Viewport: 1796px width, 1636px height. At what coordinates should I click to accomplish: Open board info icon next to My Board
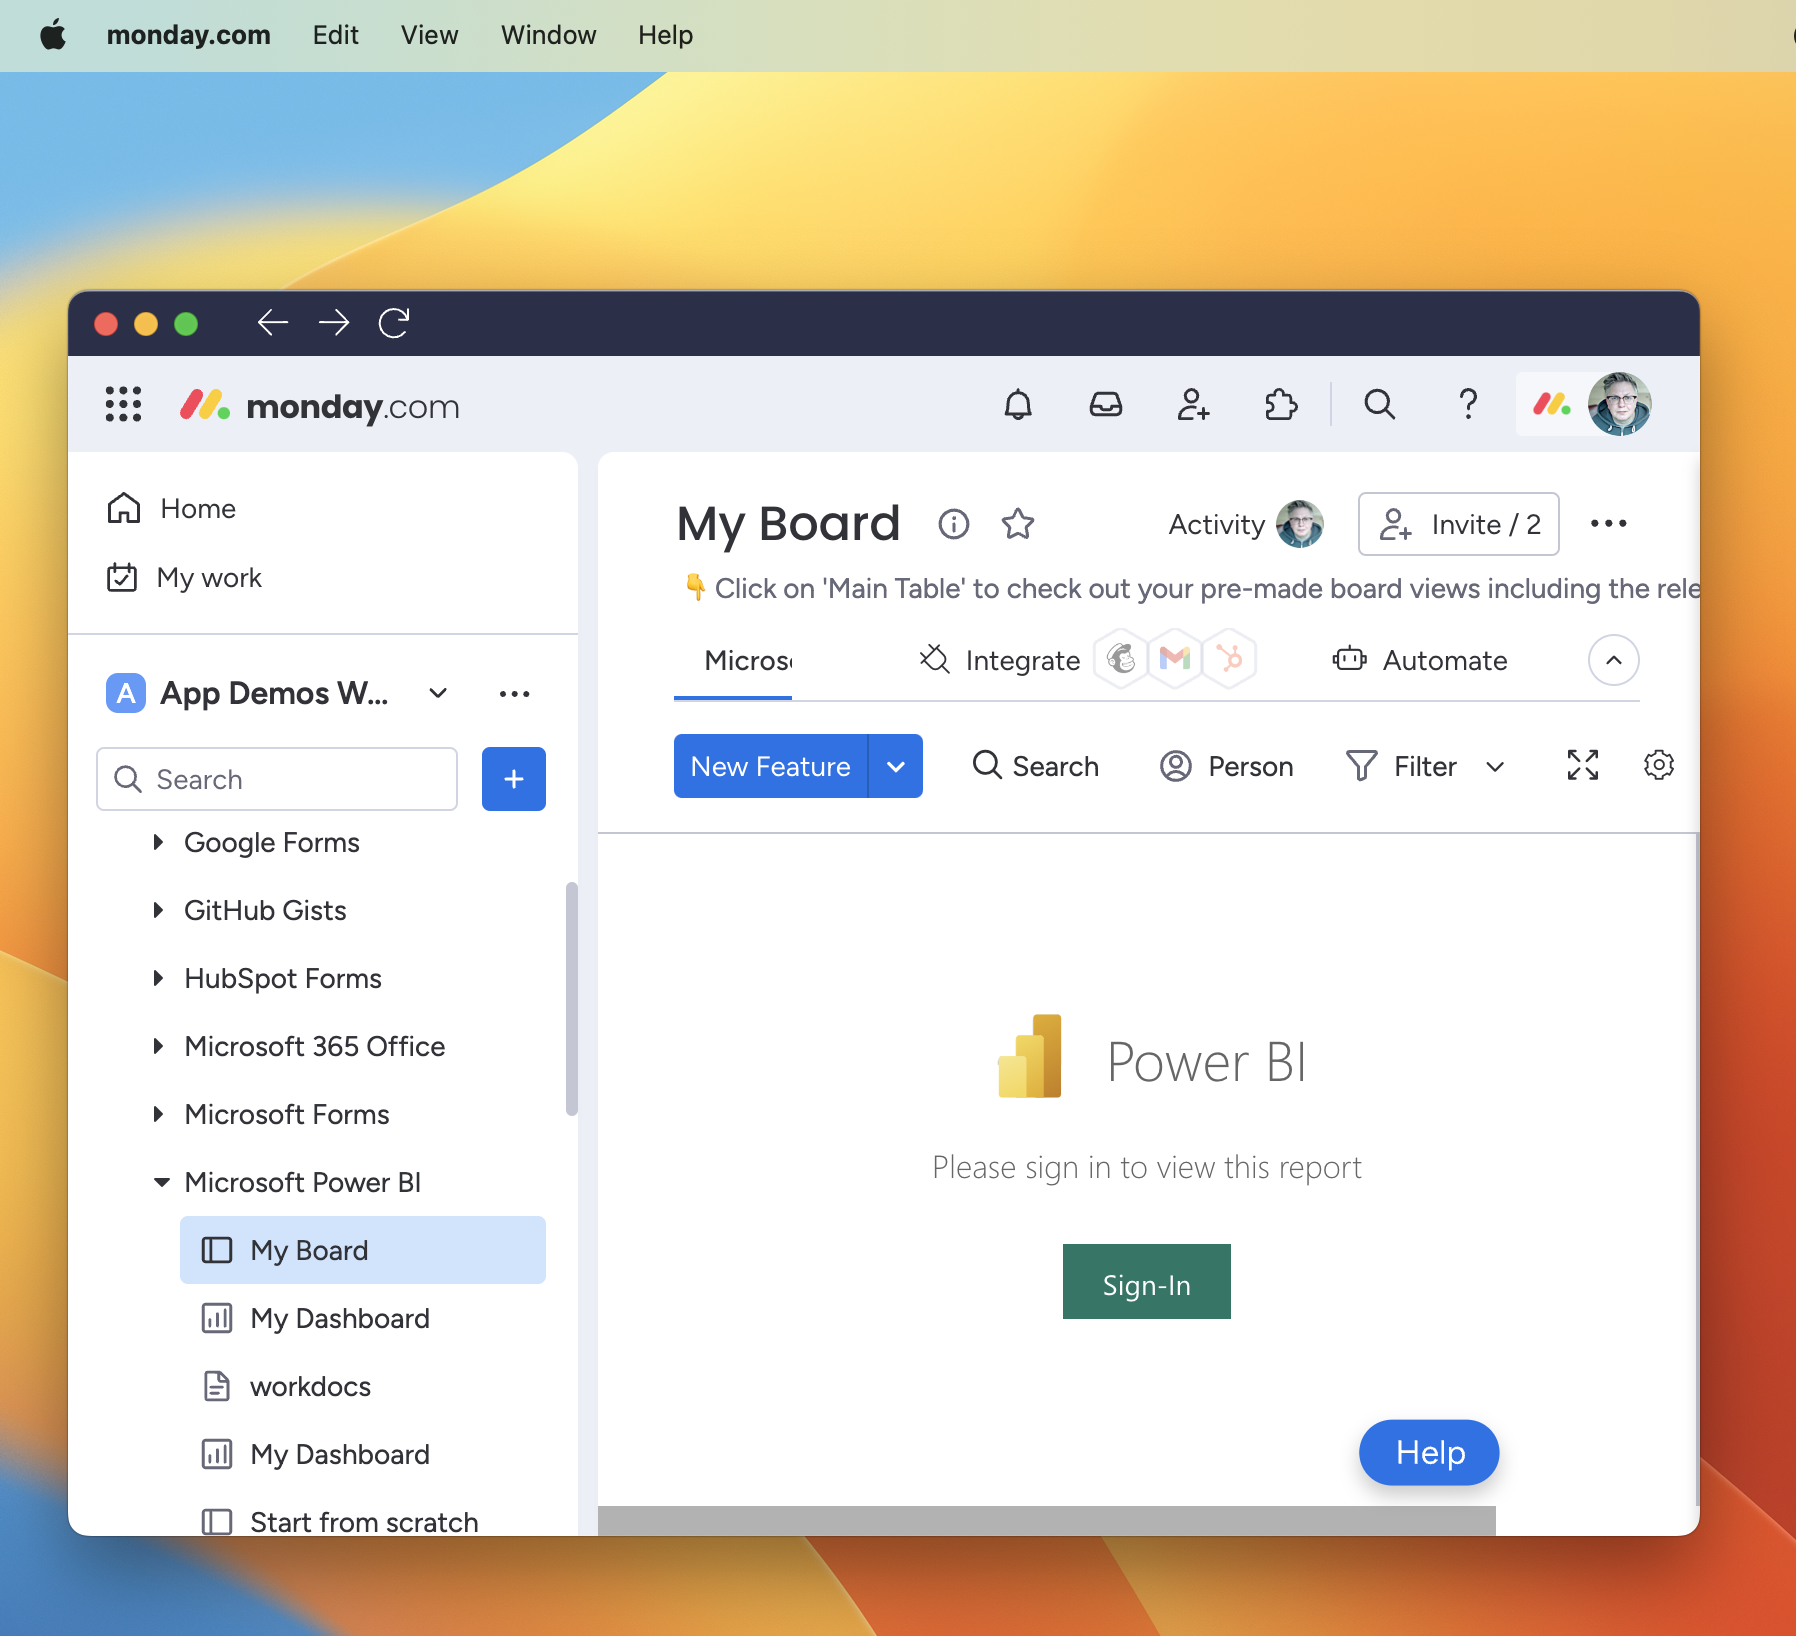(953, 524)
